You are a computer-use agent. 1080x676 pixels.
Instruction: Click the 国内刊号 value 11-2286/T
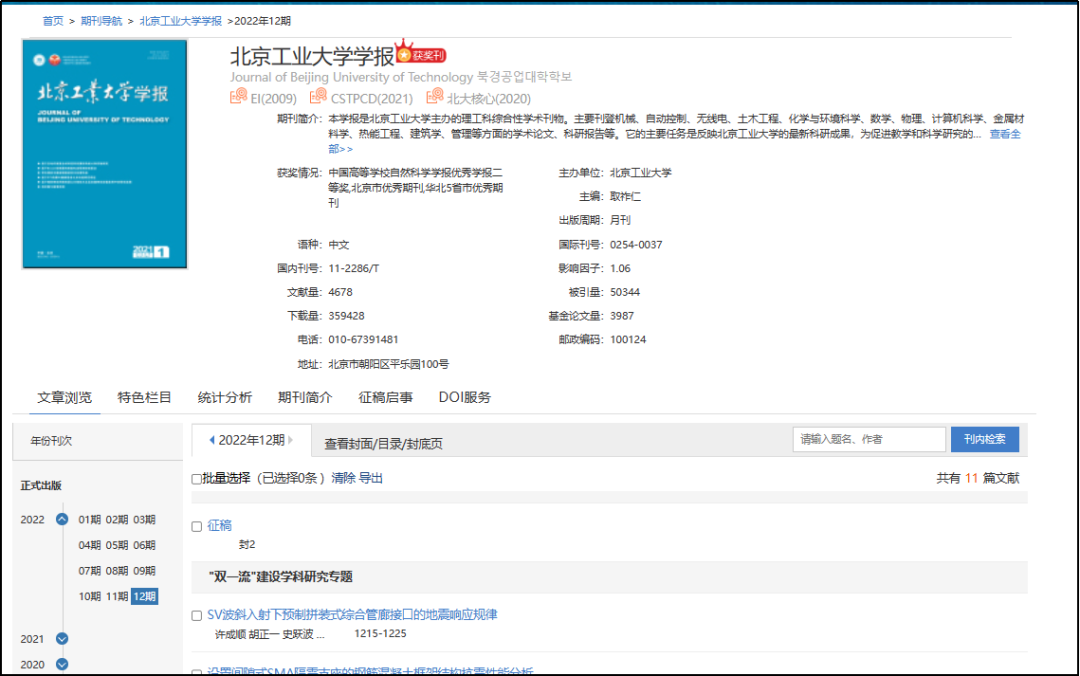[353, 269]
